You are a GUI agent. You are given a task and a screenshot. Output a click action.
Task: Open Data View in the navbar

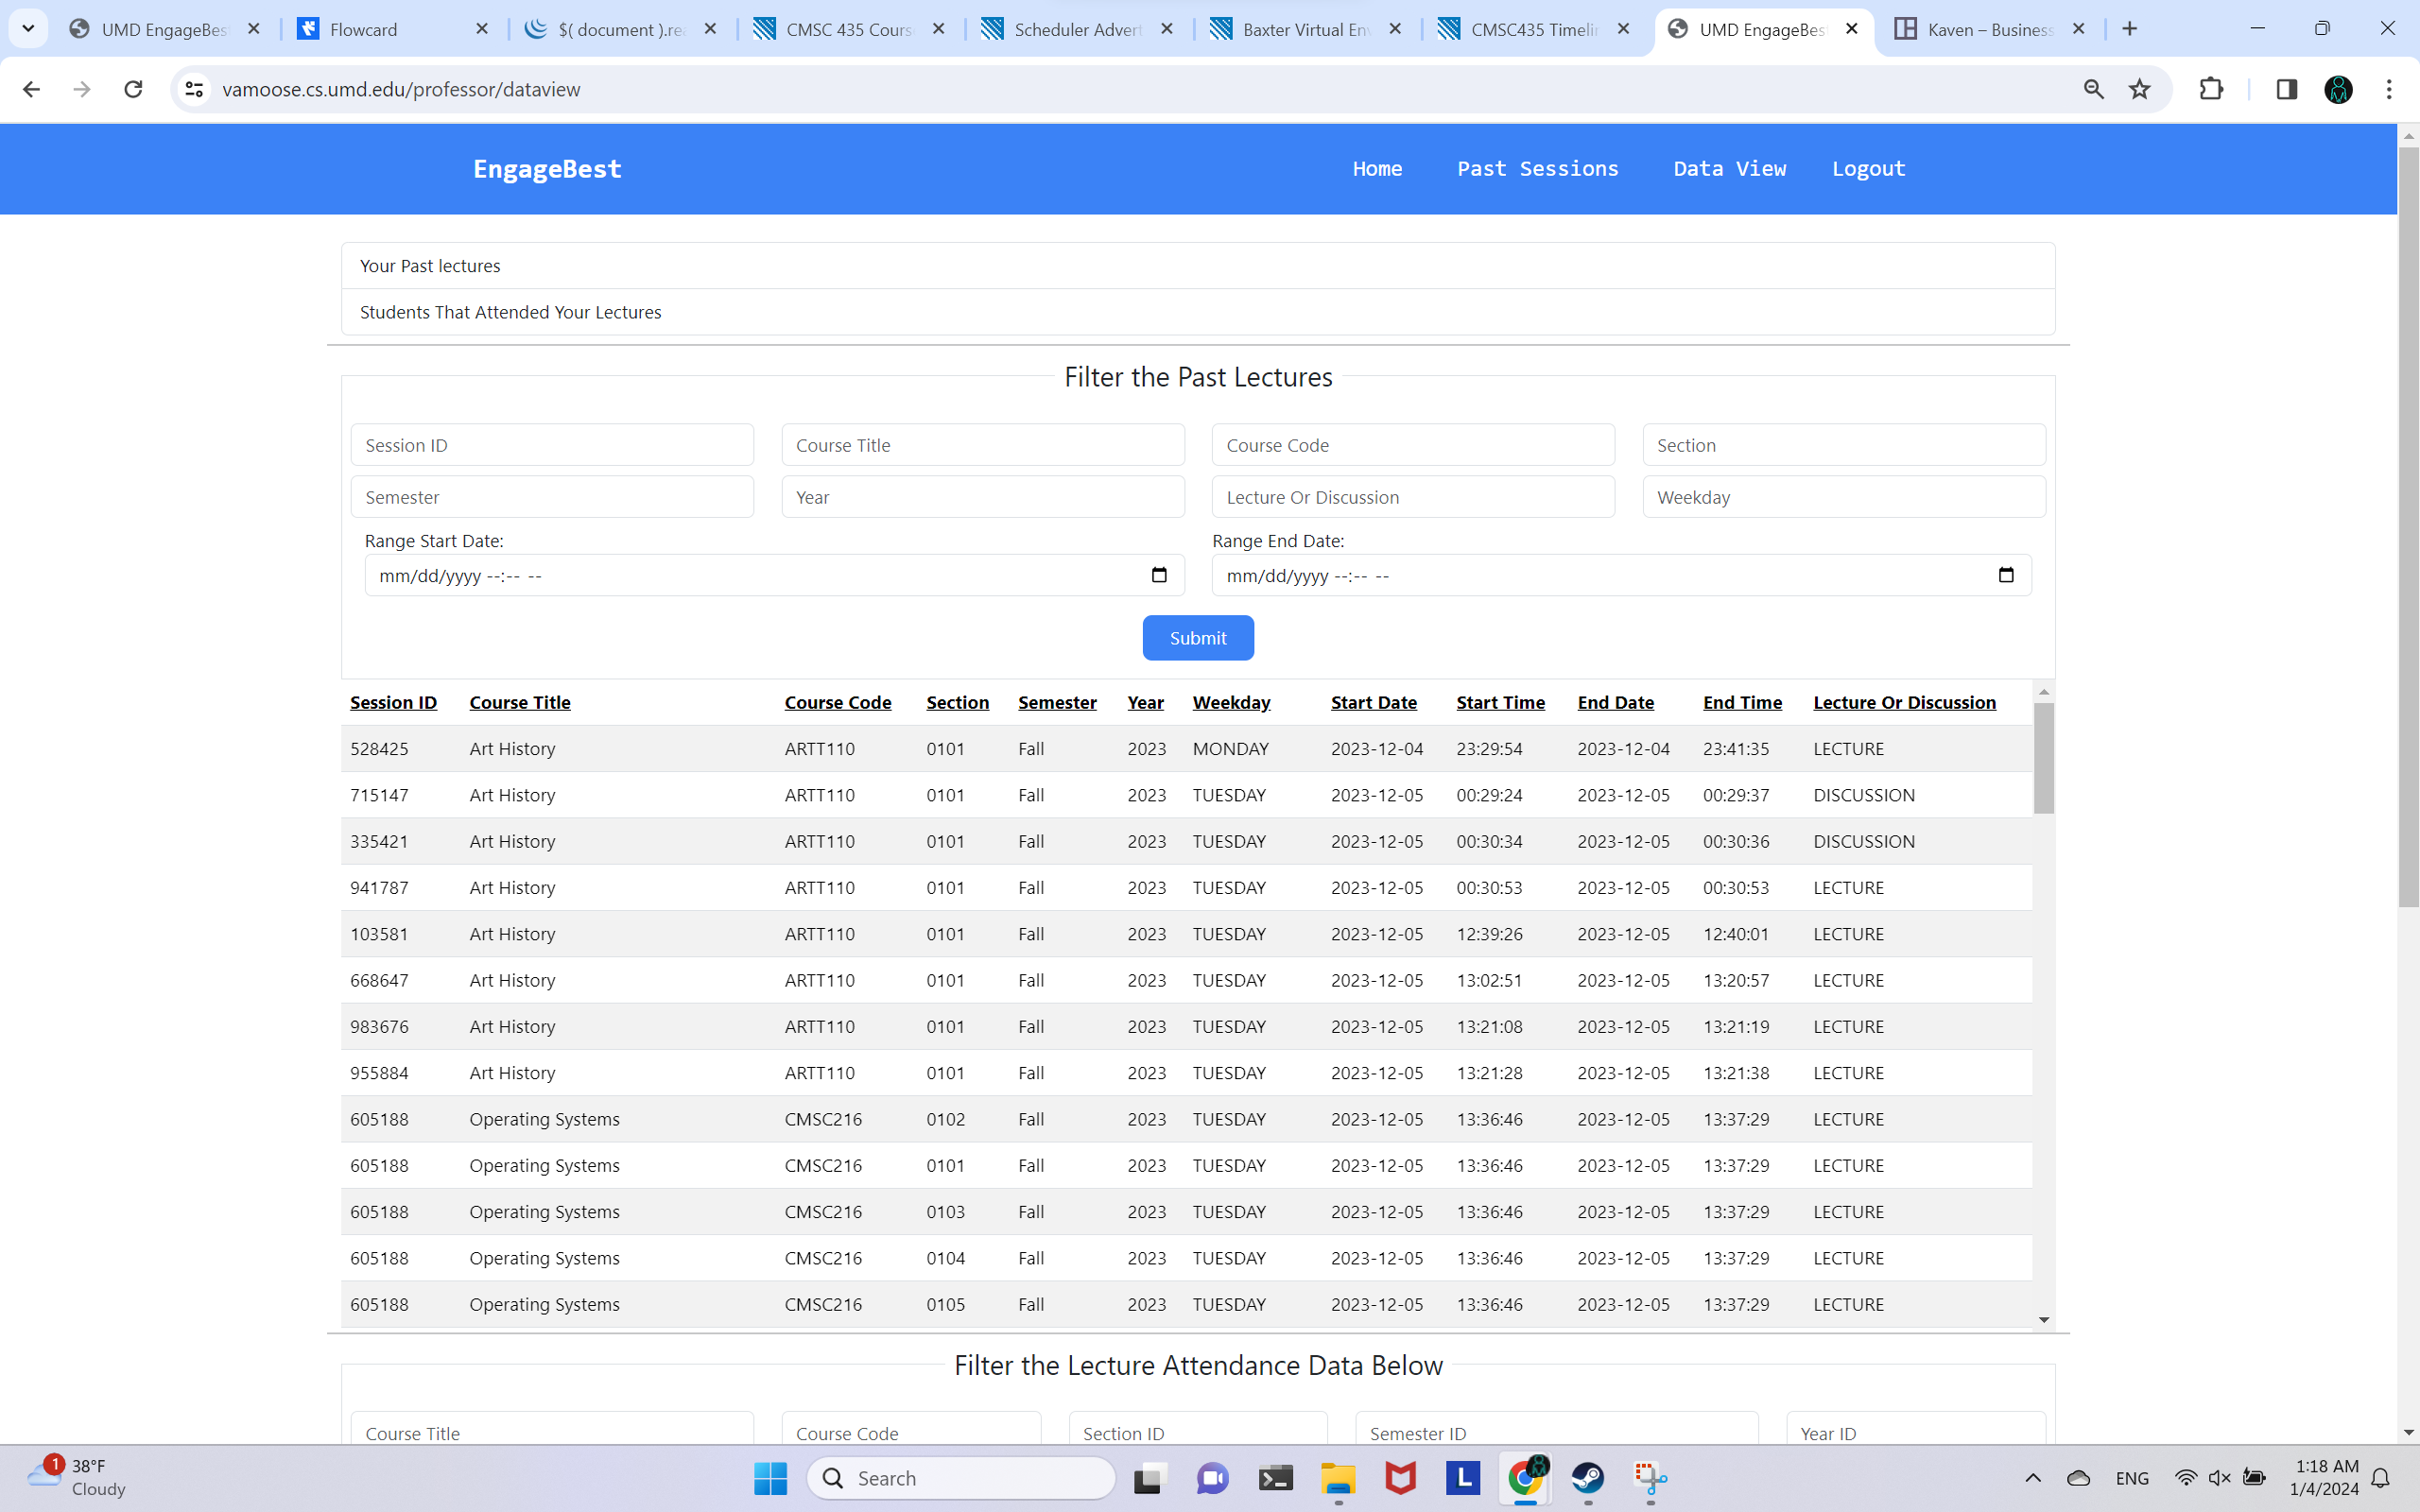[x=1729, y=168]
